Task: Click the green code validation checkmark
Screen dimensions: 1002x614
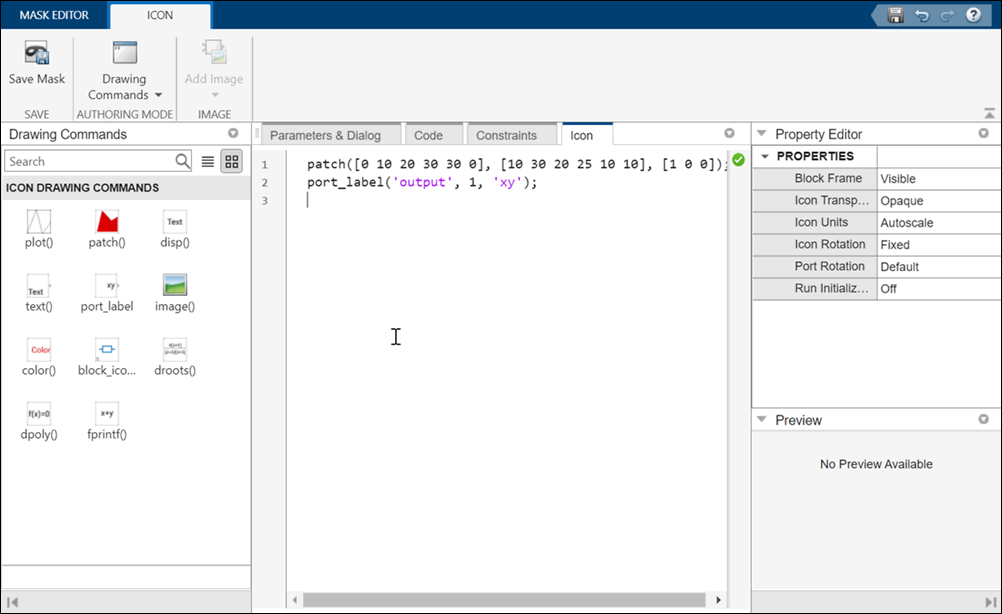Action: 738,160
